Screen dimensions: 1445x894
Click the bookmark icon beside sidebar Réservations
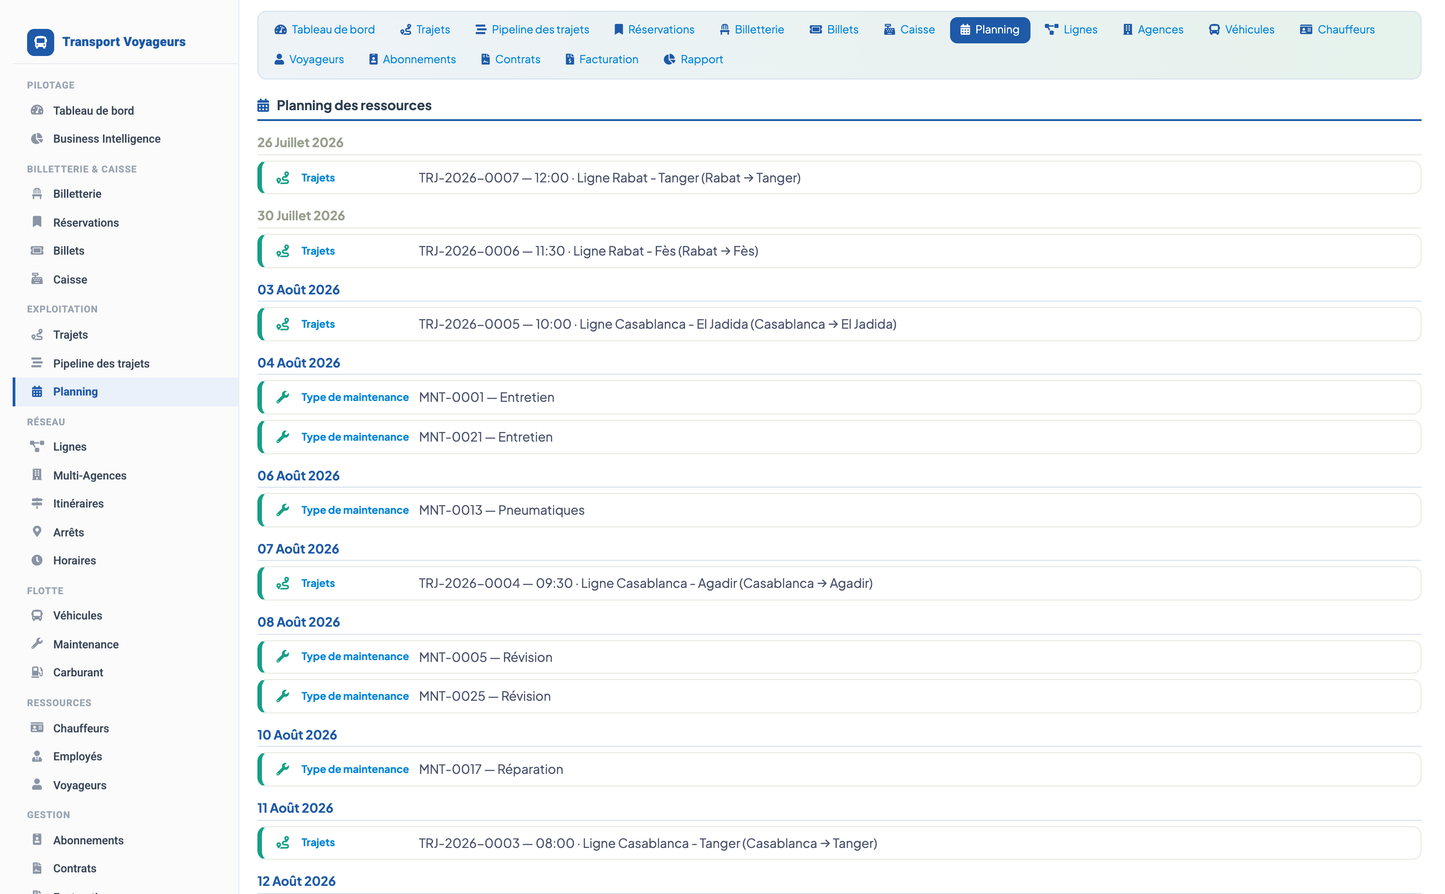tap(37, 222)
